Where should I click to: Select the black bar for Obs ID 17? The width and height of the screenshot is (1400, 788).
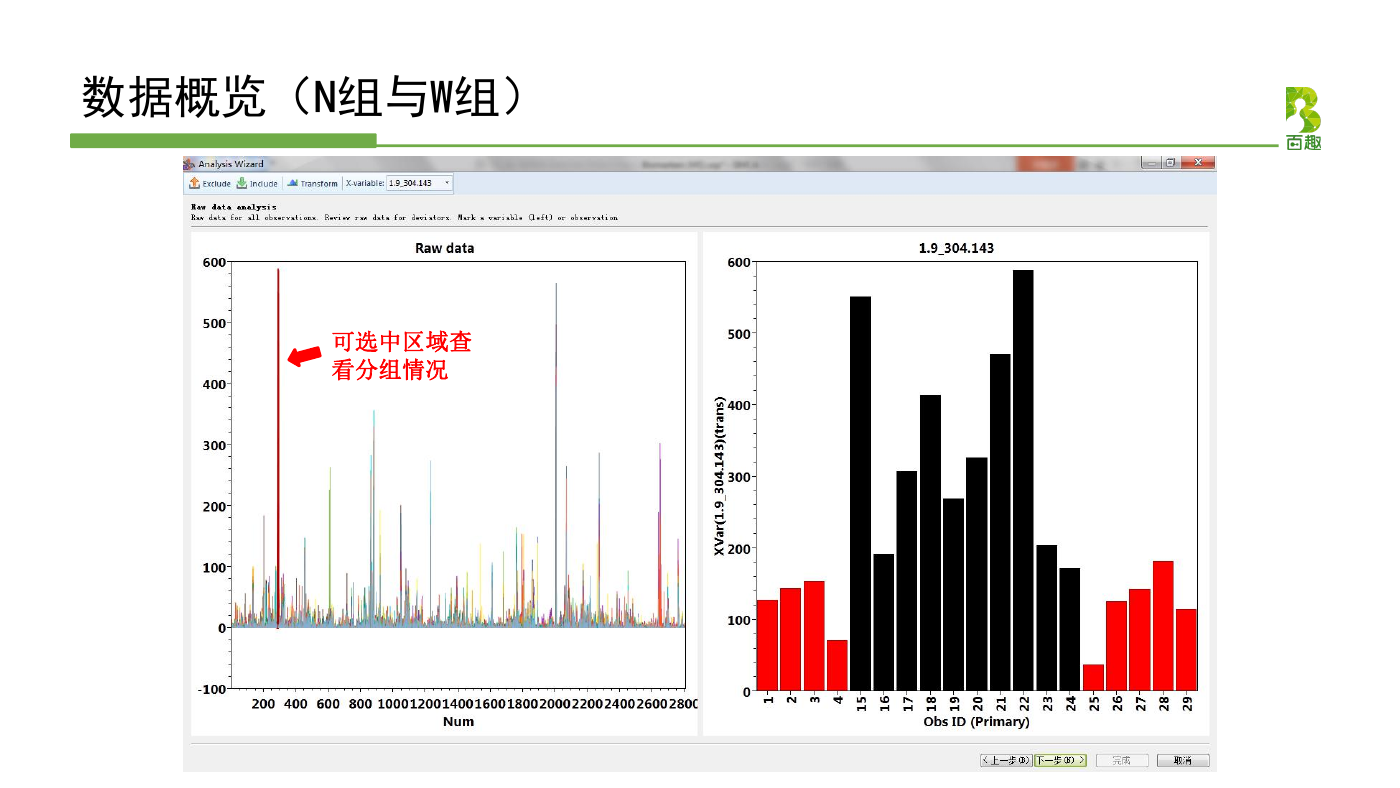(907, 581)
